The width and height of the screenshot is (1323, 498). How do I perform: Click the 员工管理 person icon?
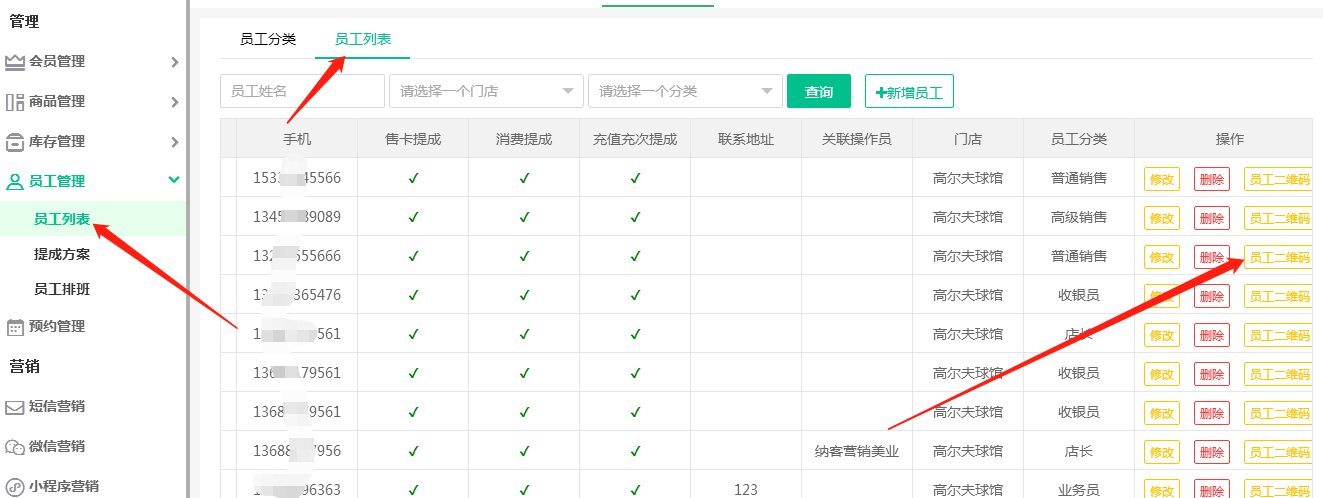pyautogui.click(x=15, y=182)
